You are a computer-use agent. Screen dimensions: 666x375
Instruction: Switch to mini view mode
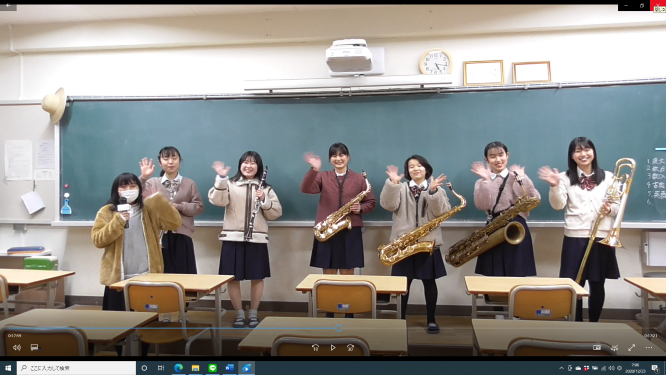597,347
